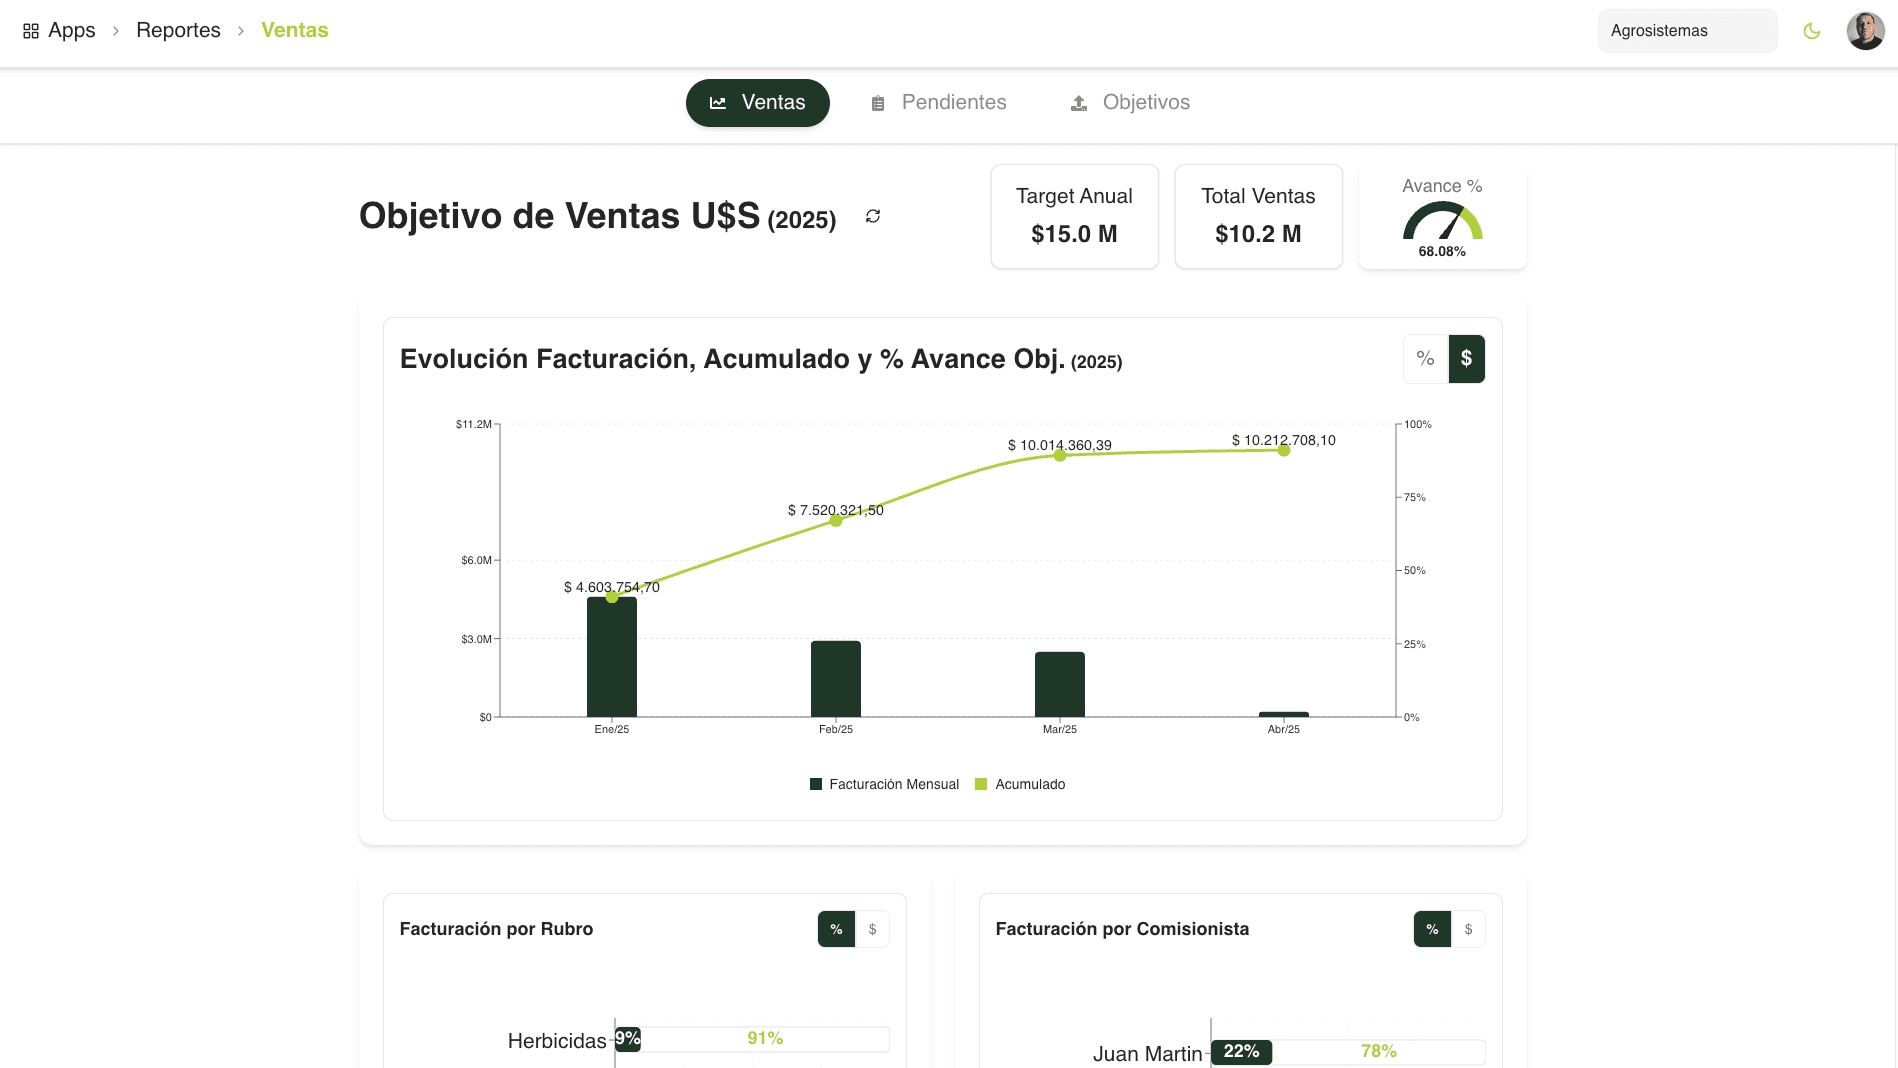The width and height of the screenshot is (1898, 1068).
Task: Open the Pendientes tab
Action: click(939, 103)
